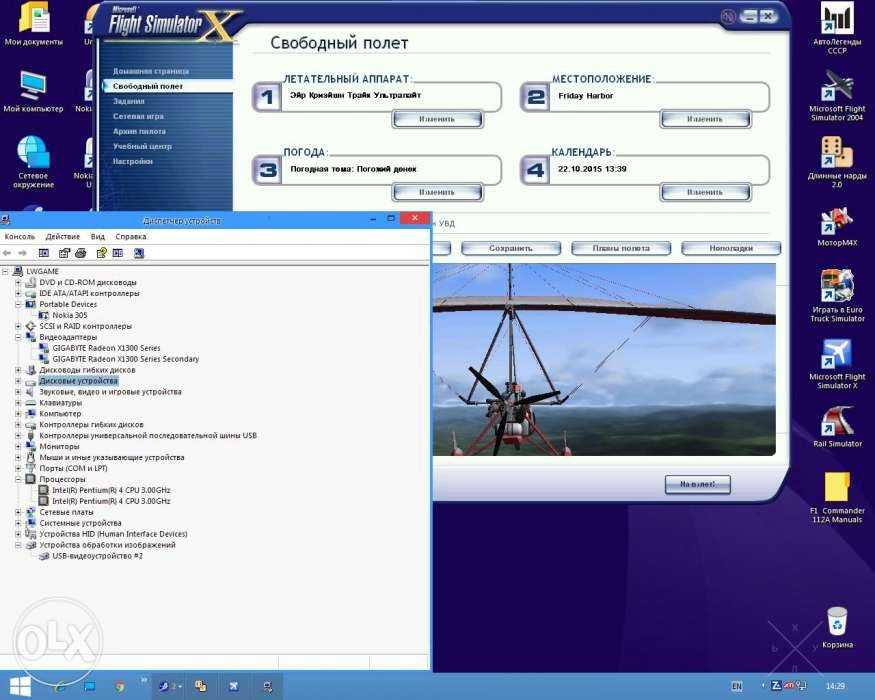
Task: Click Scan for hardware changes icon
Action: [x=139, y=253]
